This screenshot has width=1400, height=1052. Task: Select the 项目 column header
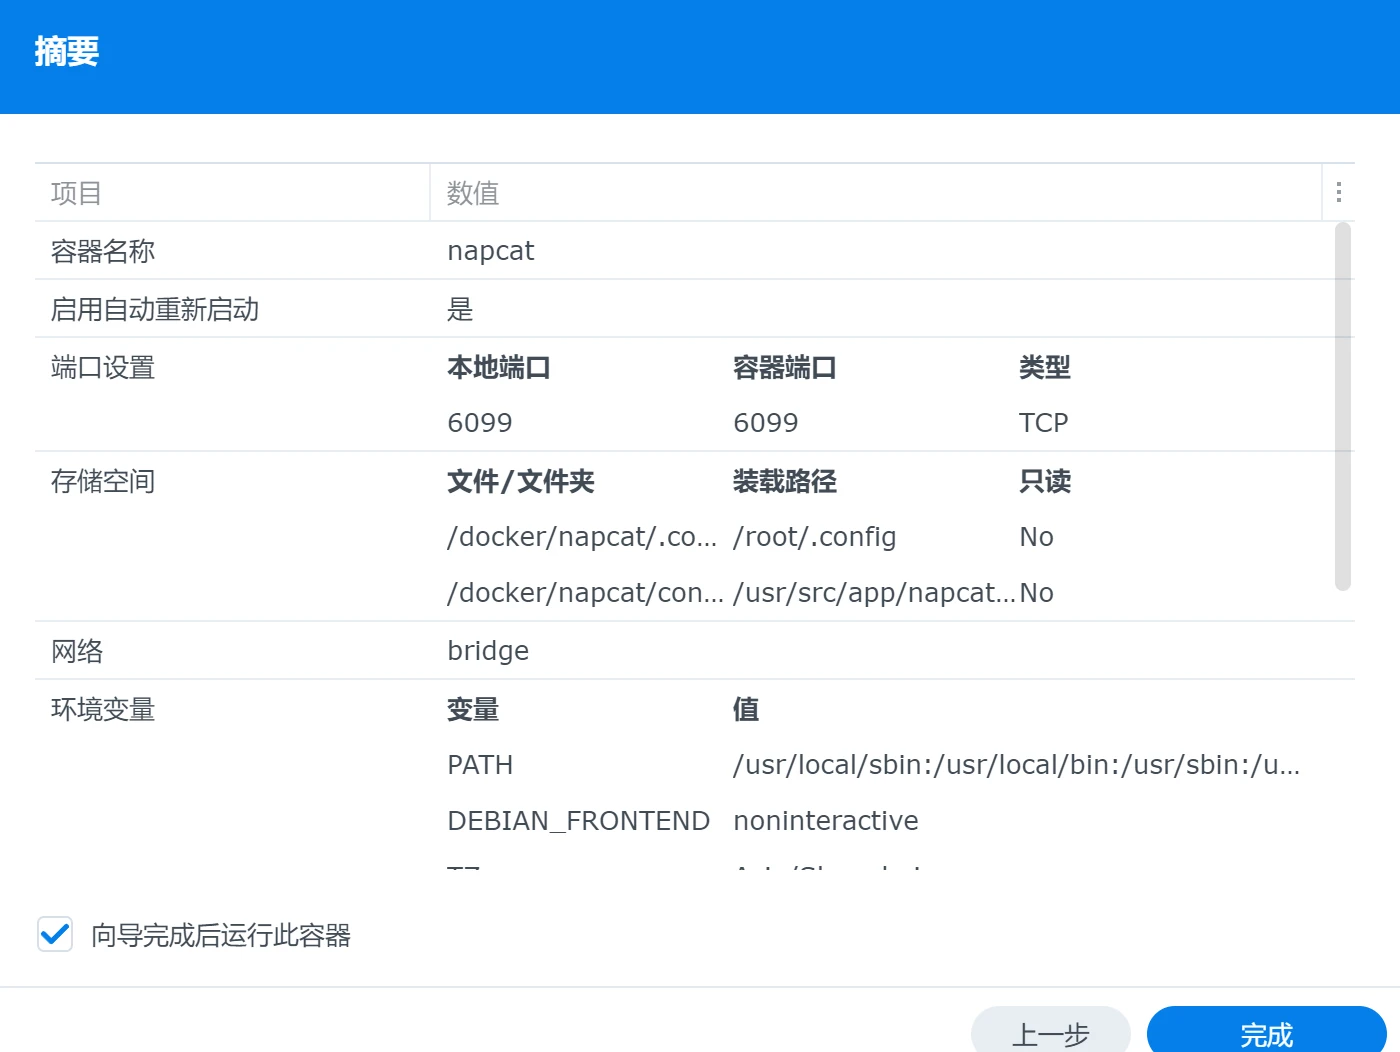(75, 193)
